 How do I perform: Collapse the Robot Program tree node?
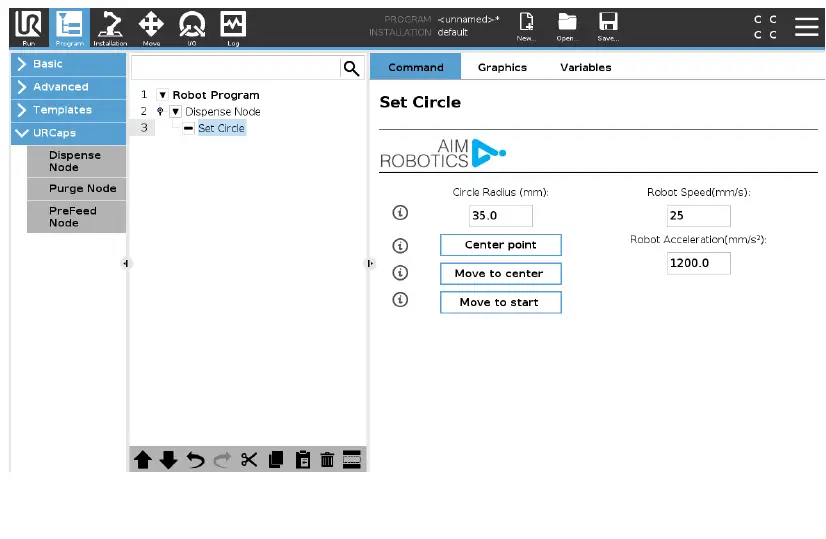tap(163, 95)
